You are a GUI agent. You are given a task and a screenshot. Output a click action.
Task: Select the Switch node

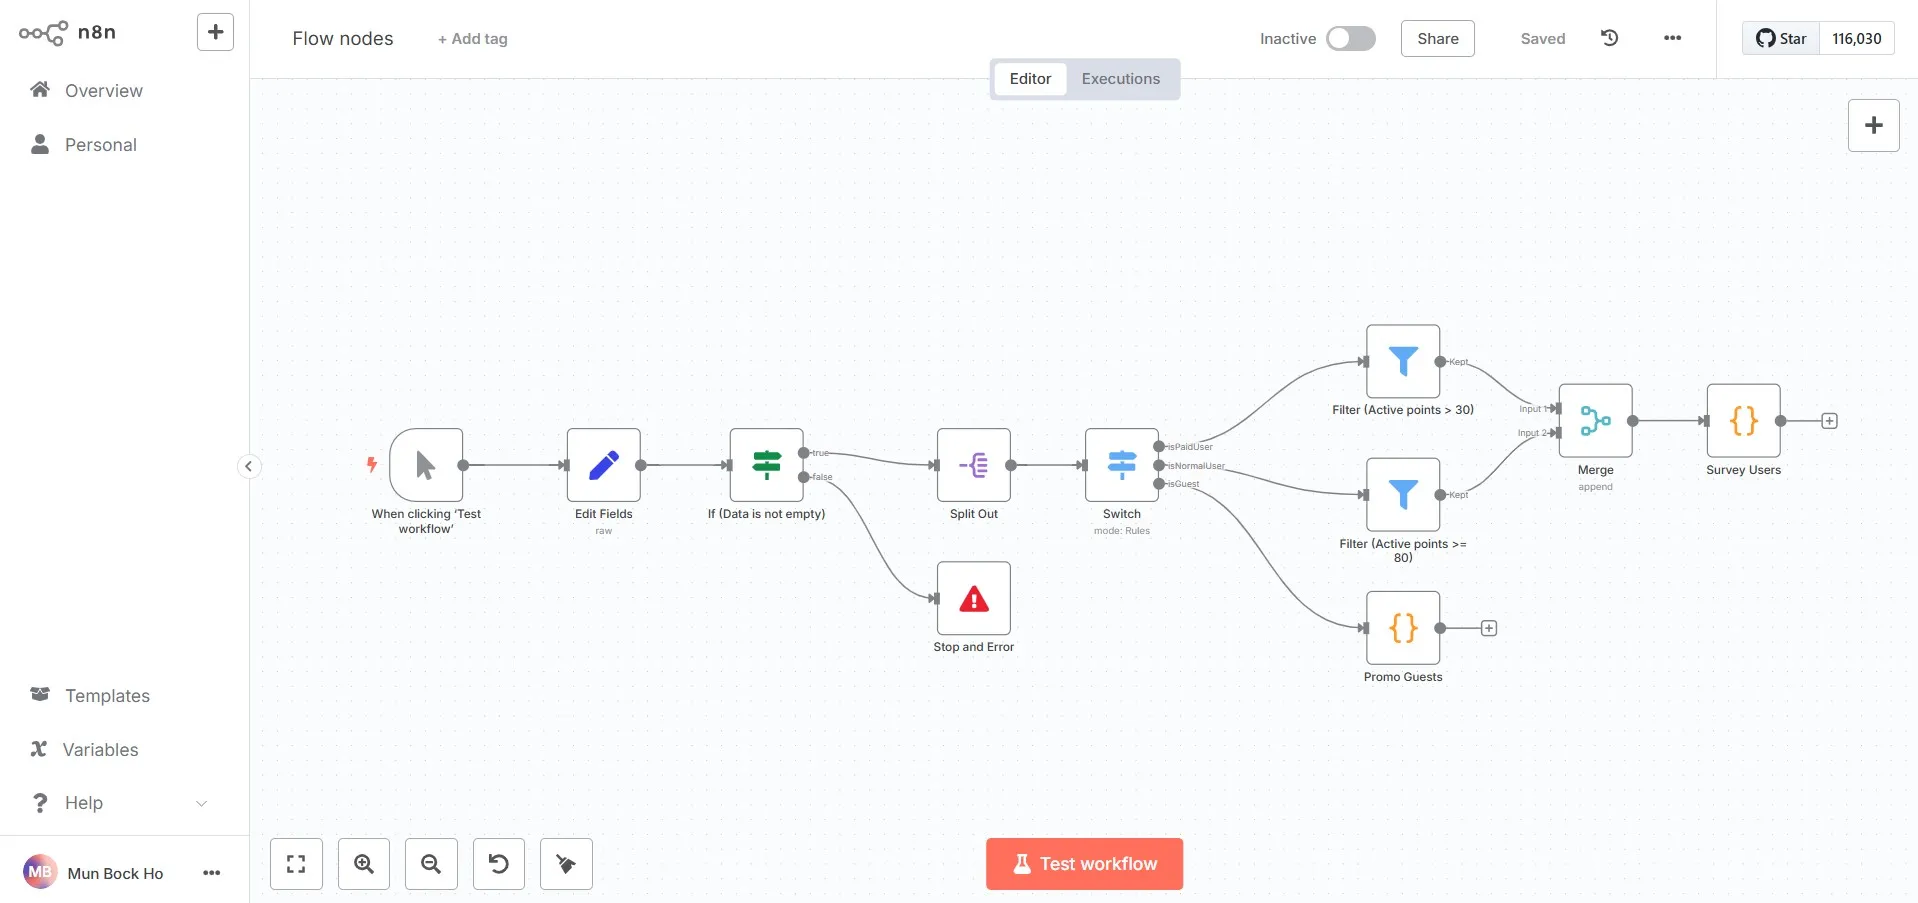click(1122, 465)
